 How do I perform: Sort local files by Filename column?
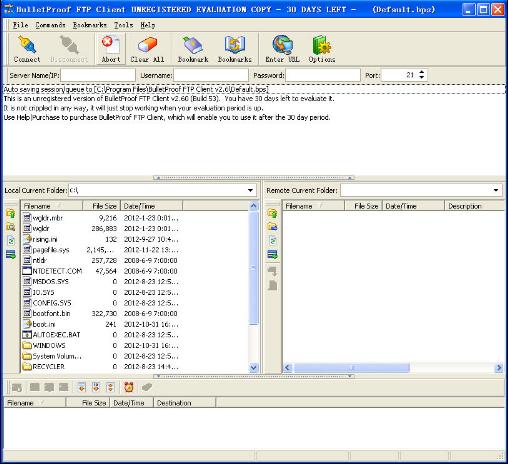click(51, 206)
